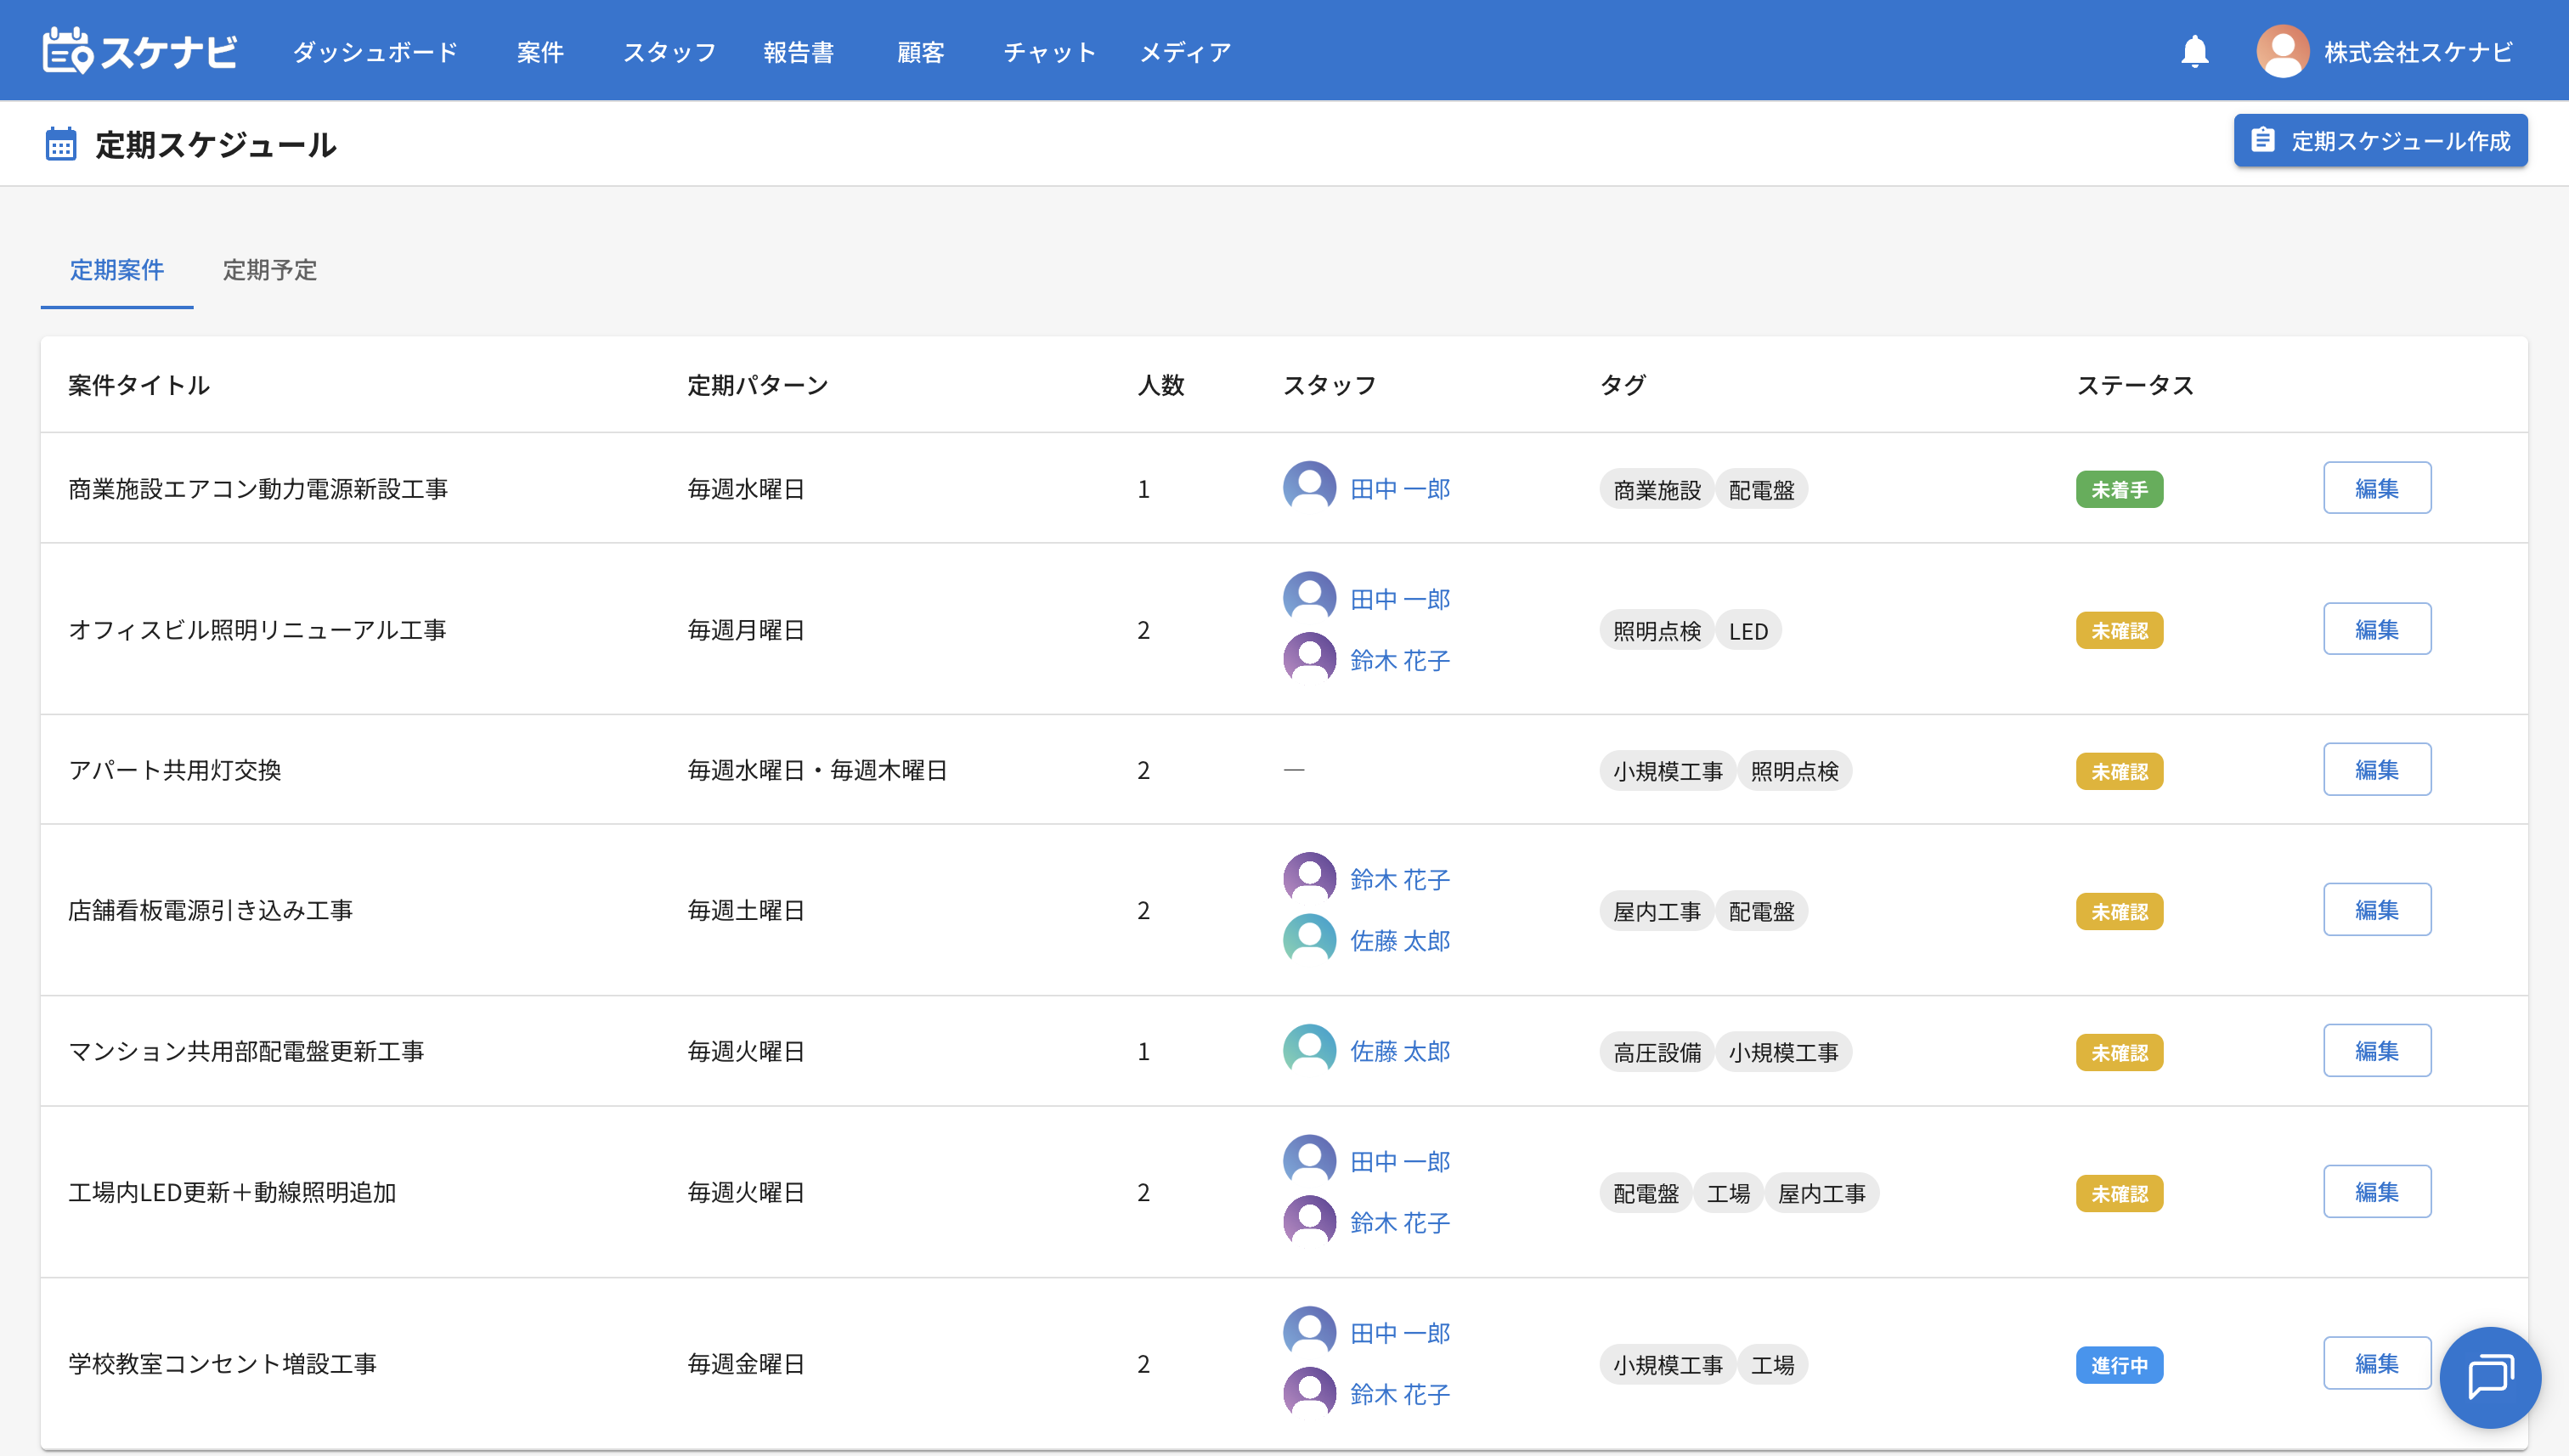2569x1456 pixels.
Task: Open 鈴木 花子 link in オフィスビル row
Action: 1399,660
